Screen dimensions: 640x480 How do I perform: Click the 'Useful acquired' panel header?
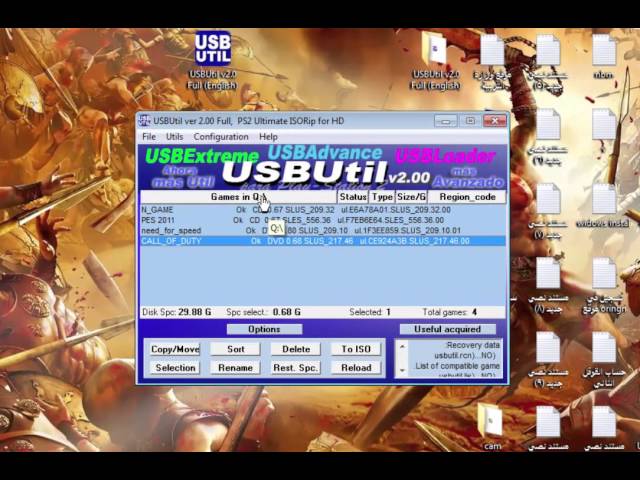coord(447,329)
